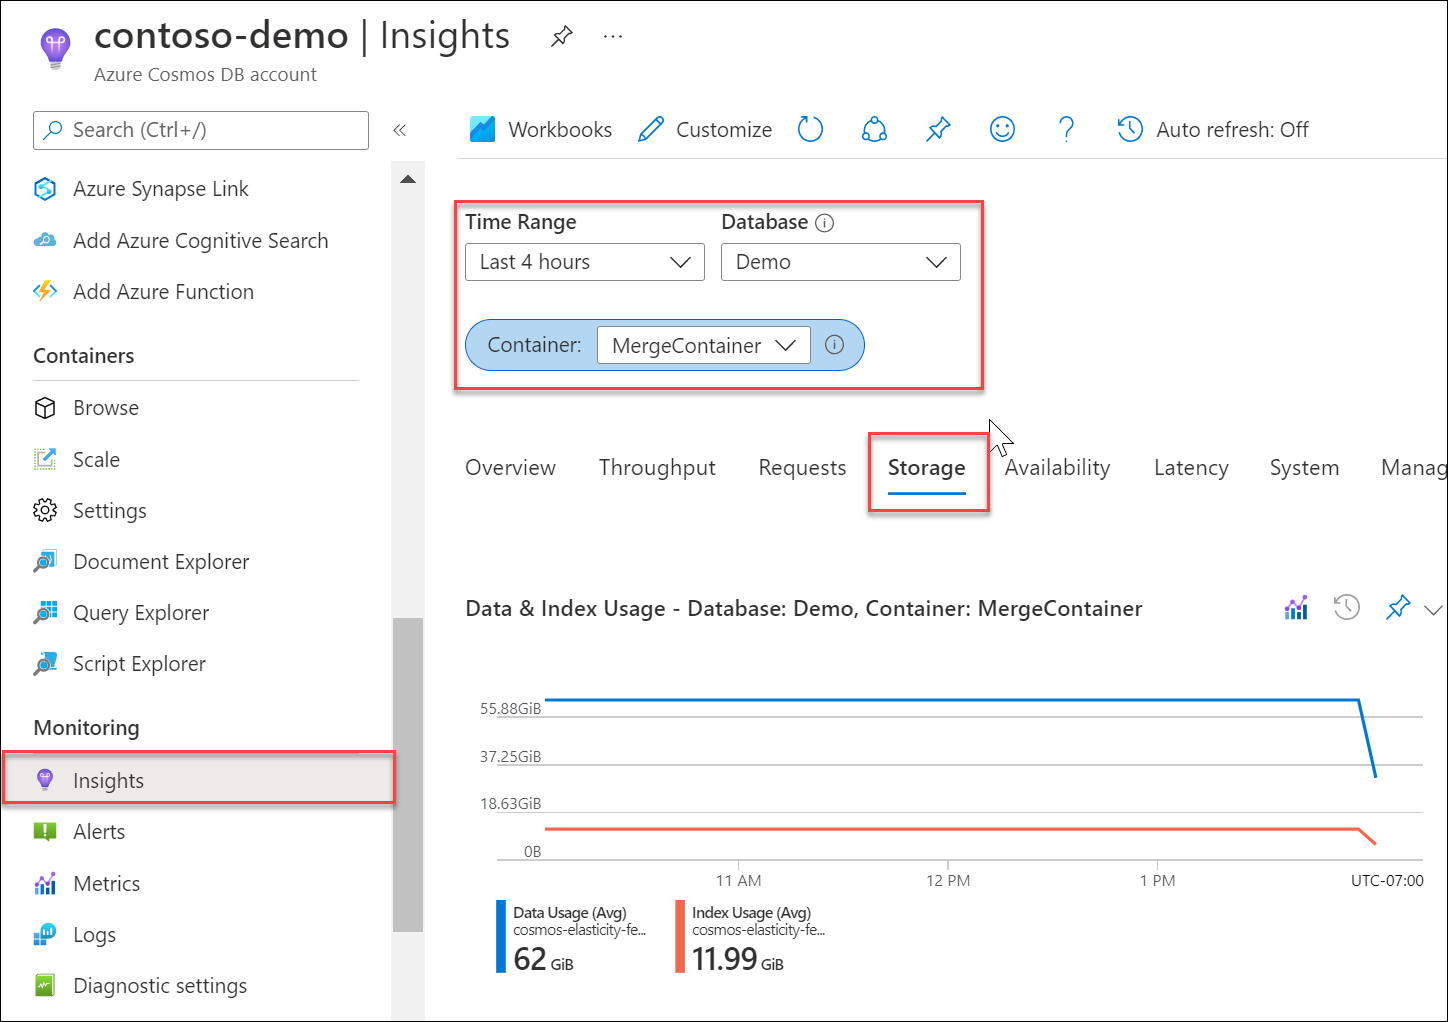Select the Document Explorer icon
Screen dimensions: 1448x1022
(45, 561)
